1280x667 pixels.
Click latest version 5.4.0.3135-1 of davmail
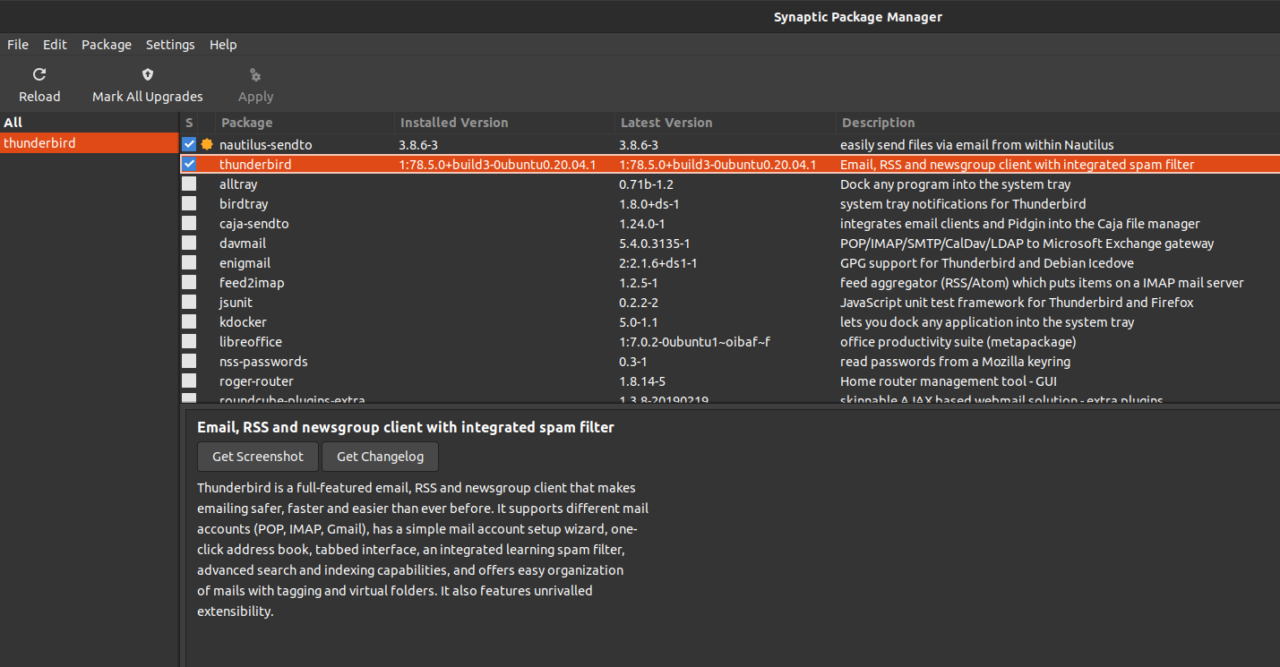(654, 243)
